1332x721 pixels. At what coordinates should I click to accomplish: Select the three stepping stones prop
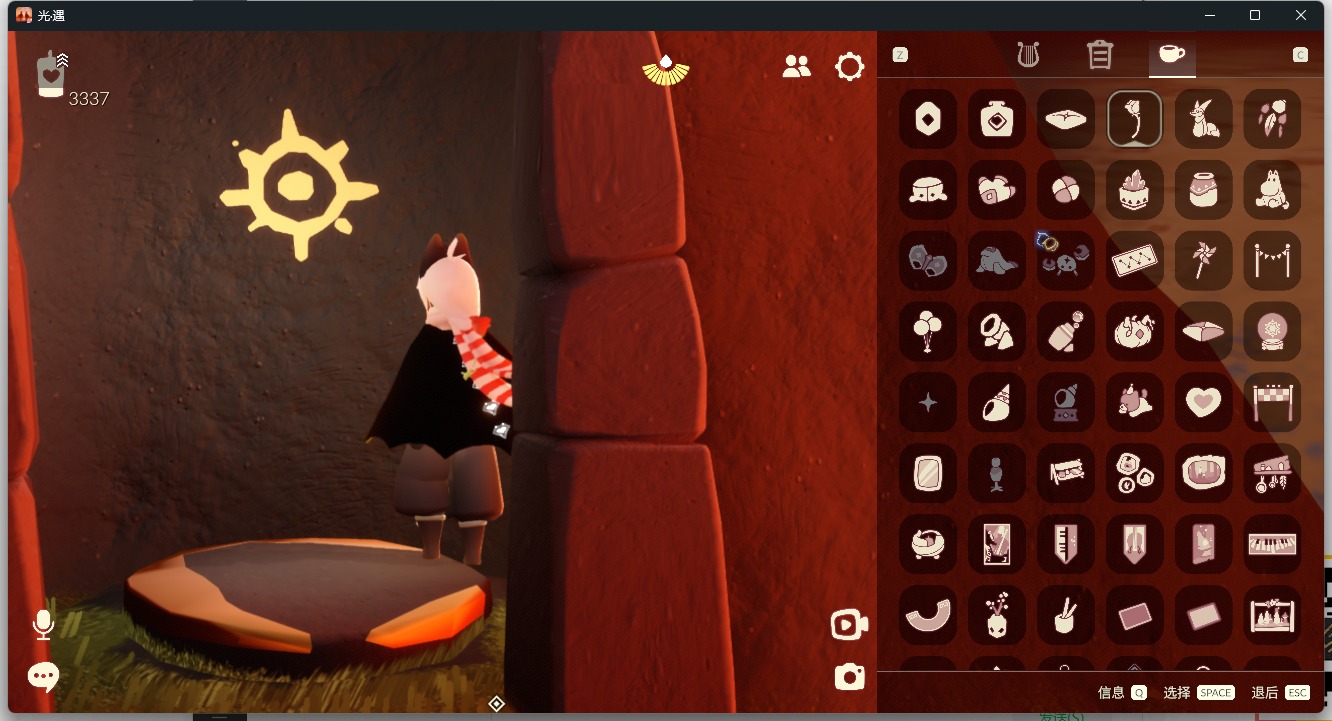pos(1135,473)
